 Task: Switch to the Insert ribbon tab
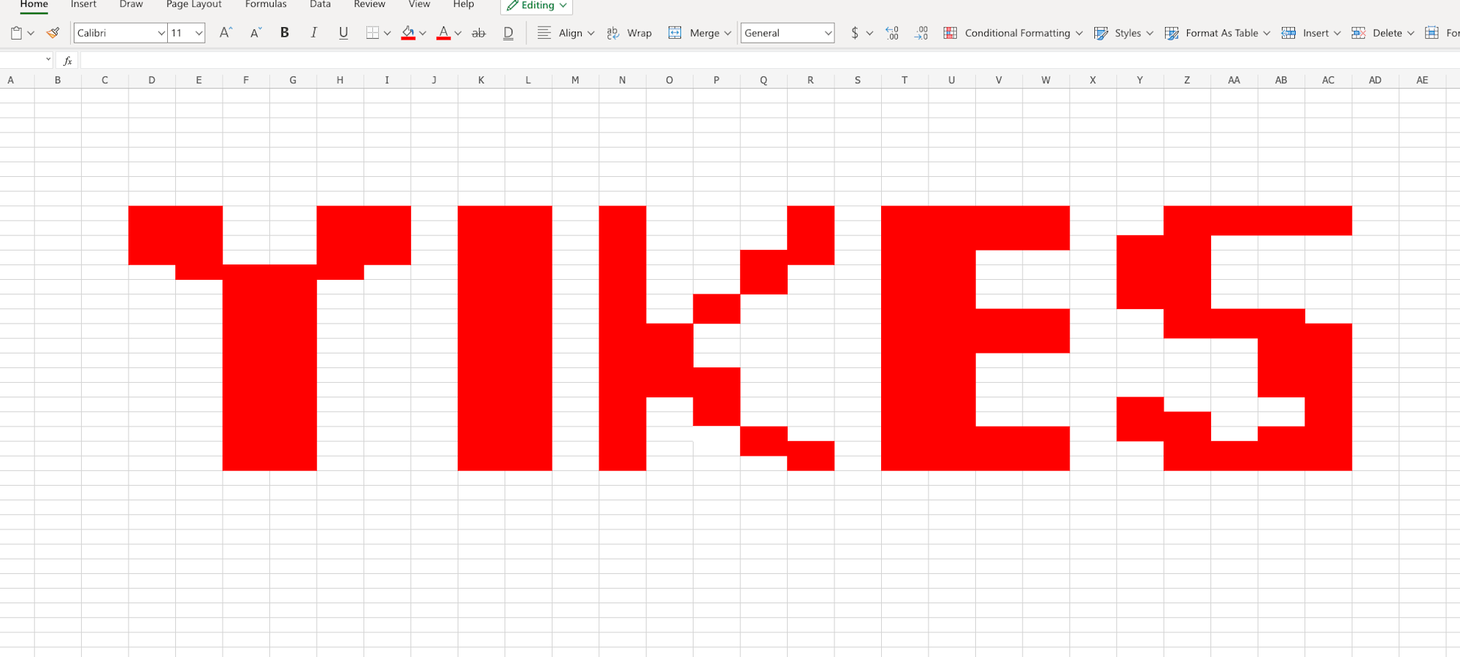pos(84,5)
